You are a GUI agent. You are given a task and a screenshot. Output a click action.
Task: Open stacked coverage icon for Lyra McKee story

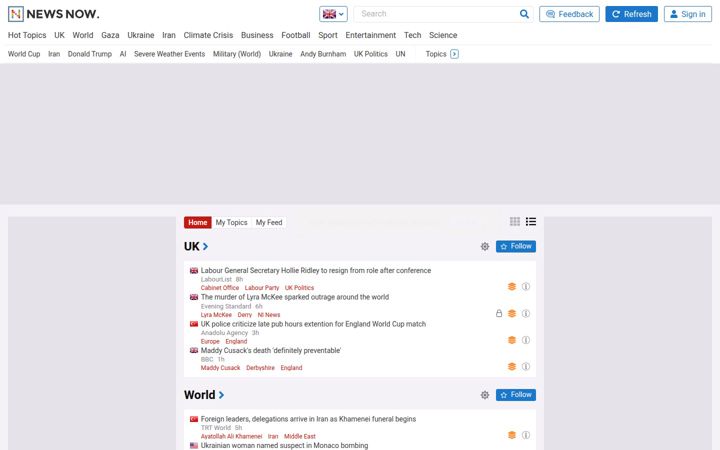tap(512, 314)
